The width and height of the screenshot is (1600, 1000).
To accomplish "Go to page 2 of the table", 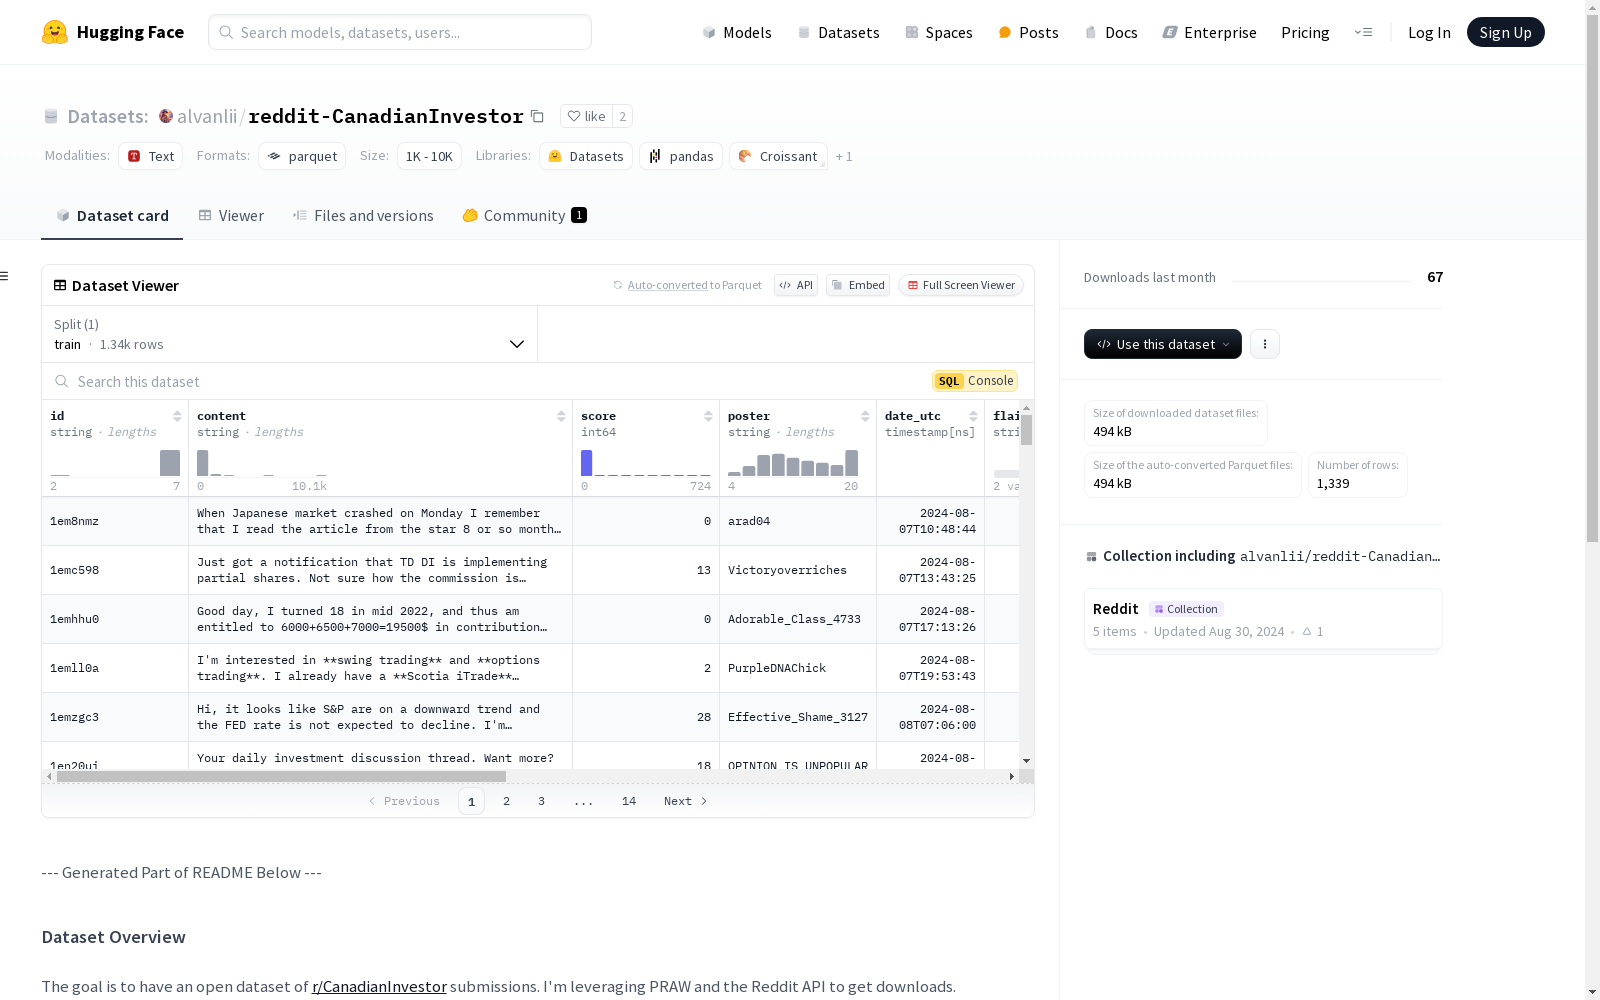I will (x=507, y=801).
